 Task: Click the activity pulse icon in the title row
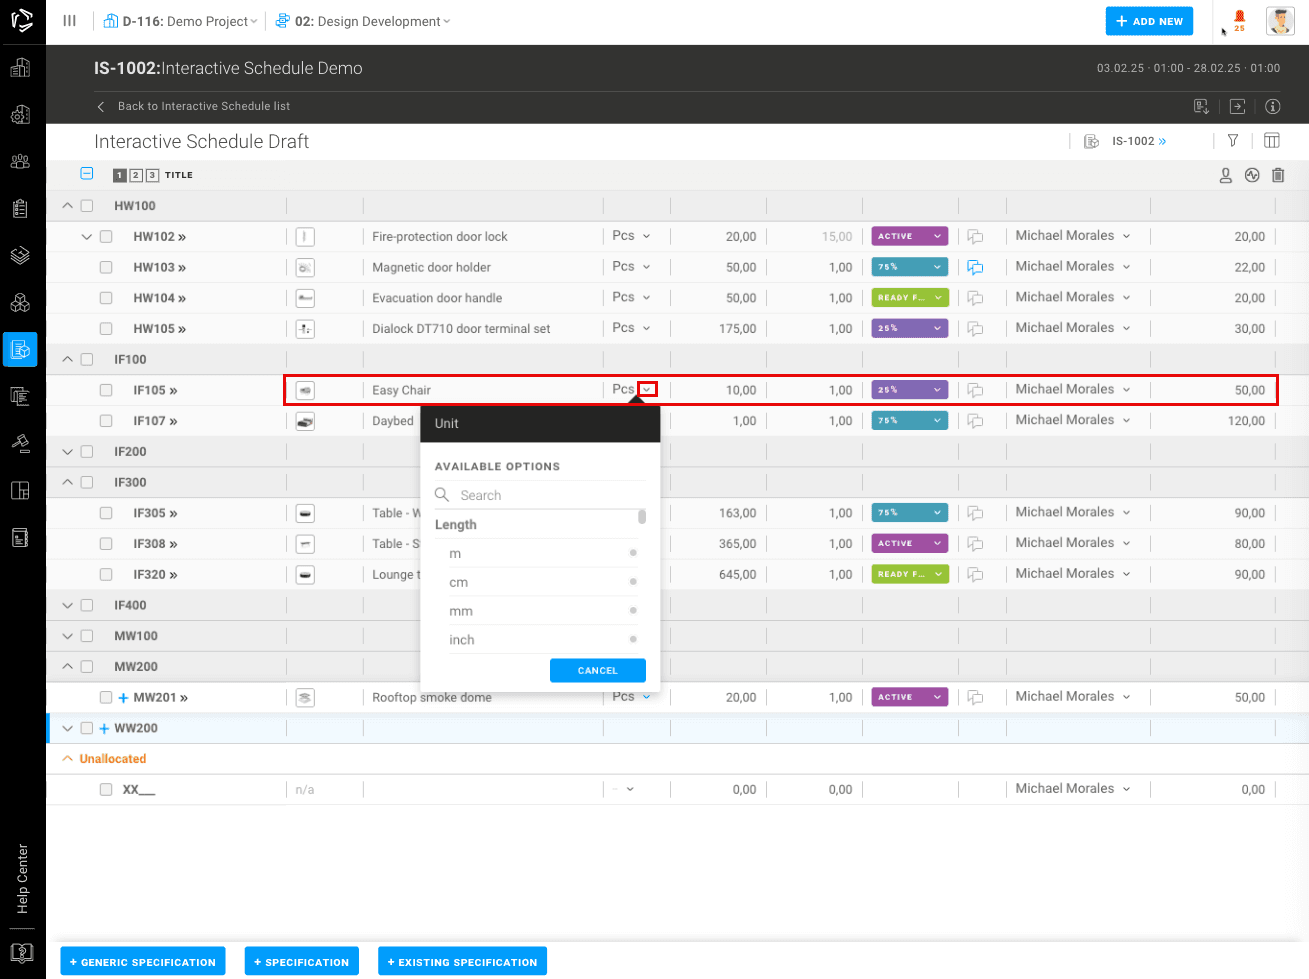(x=1252, y=175)
